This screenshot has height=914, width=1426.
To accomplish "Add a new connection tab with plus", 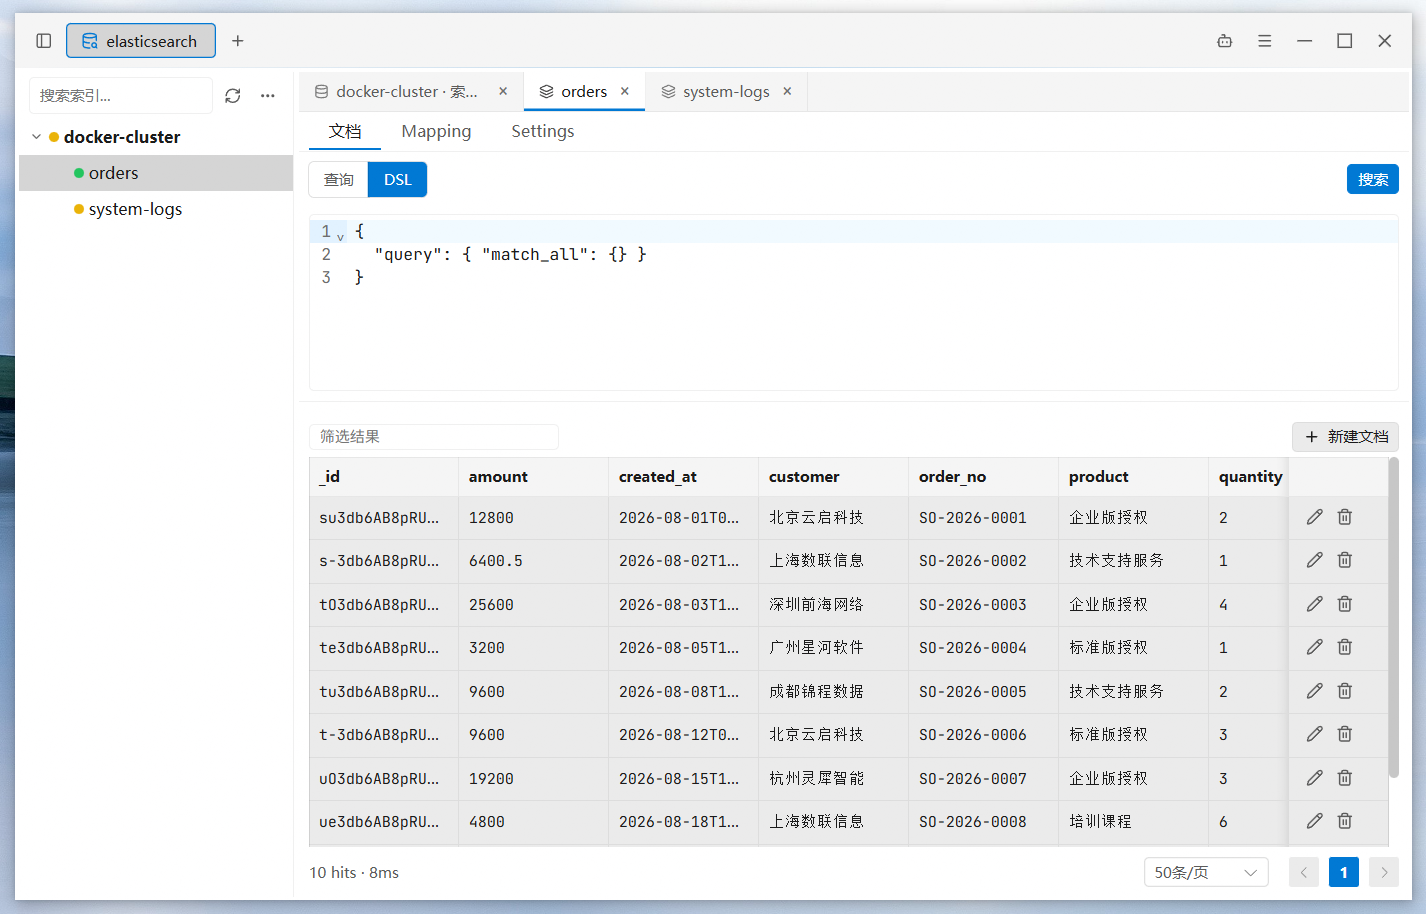I will point(238,41).
